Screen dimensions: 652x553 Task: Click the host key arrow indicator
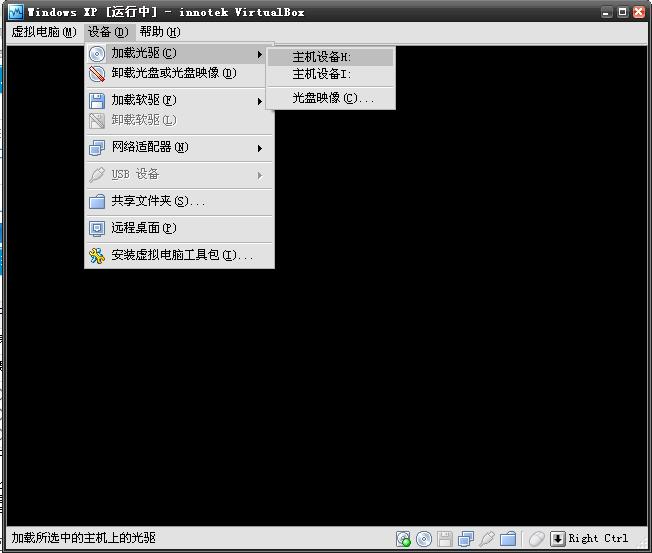click(557, 539)
